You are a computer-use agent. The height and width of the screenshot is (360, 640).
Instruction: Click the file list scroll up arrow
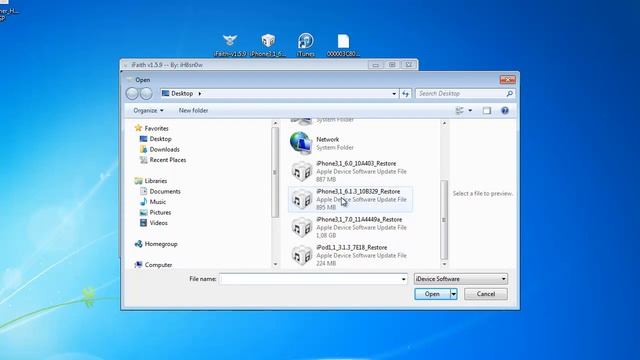click(444, 123)
